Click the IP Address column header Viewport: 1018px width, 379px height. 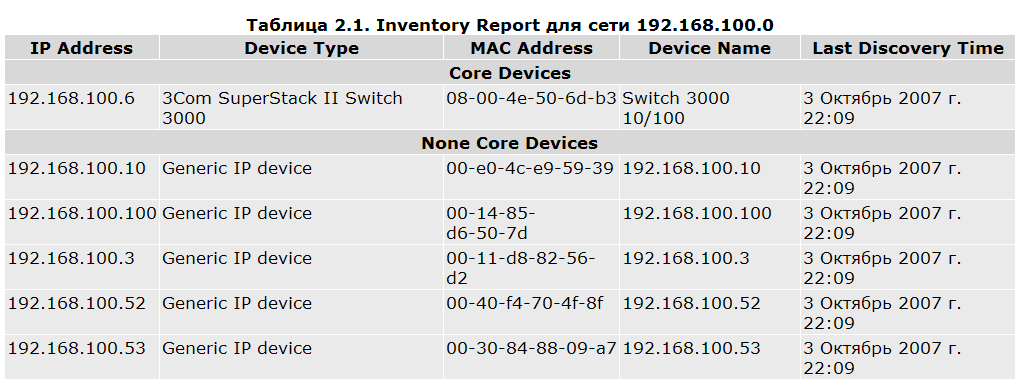pos(81,48)
